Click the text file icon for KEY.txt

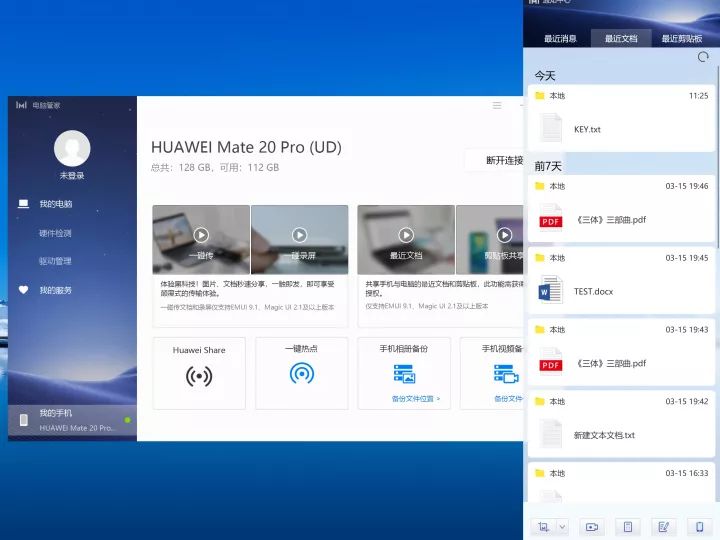pyautogui.click(x=551, y=128)
